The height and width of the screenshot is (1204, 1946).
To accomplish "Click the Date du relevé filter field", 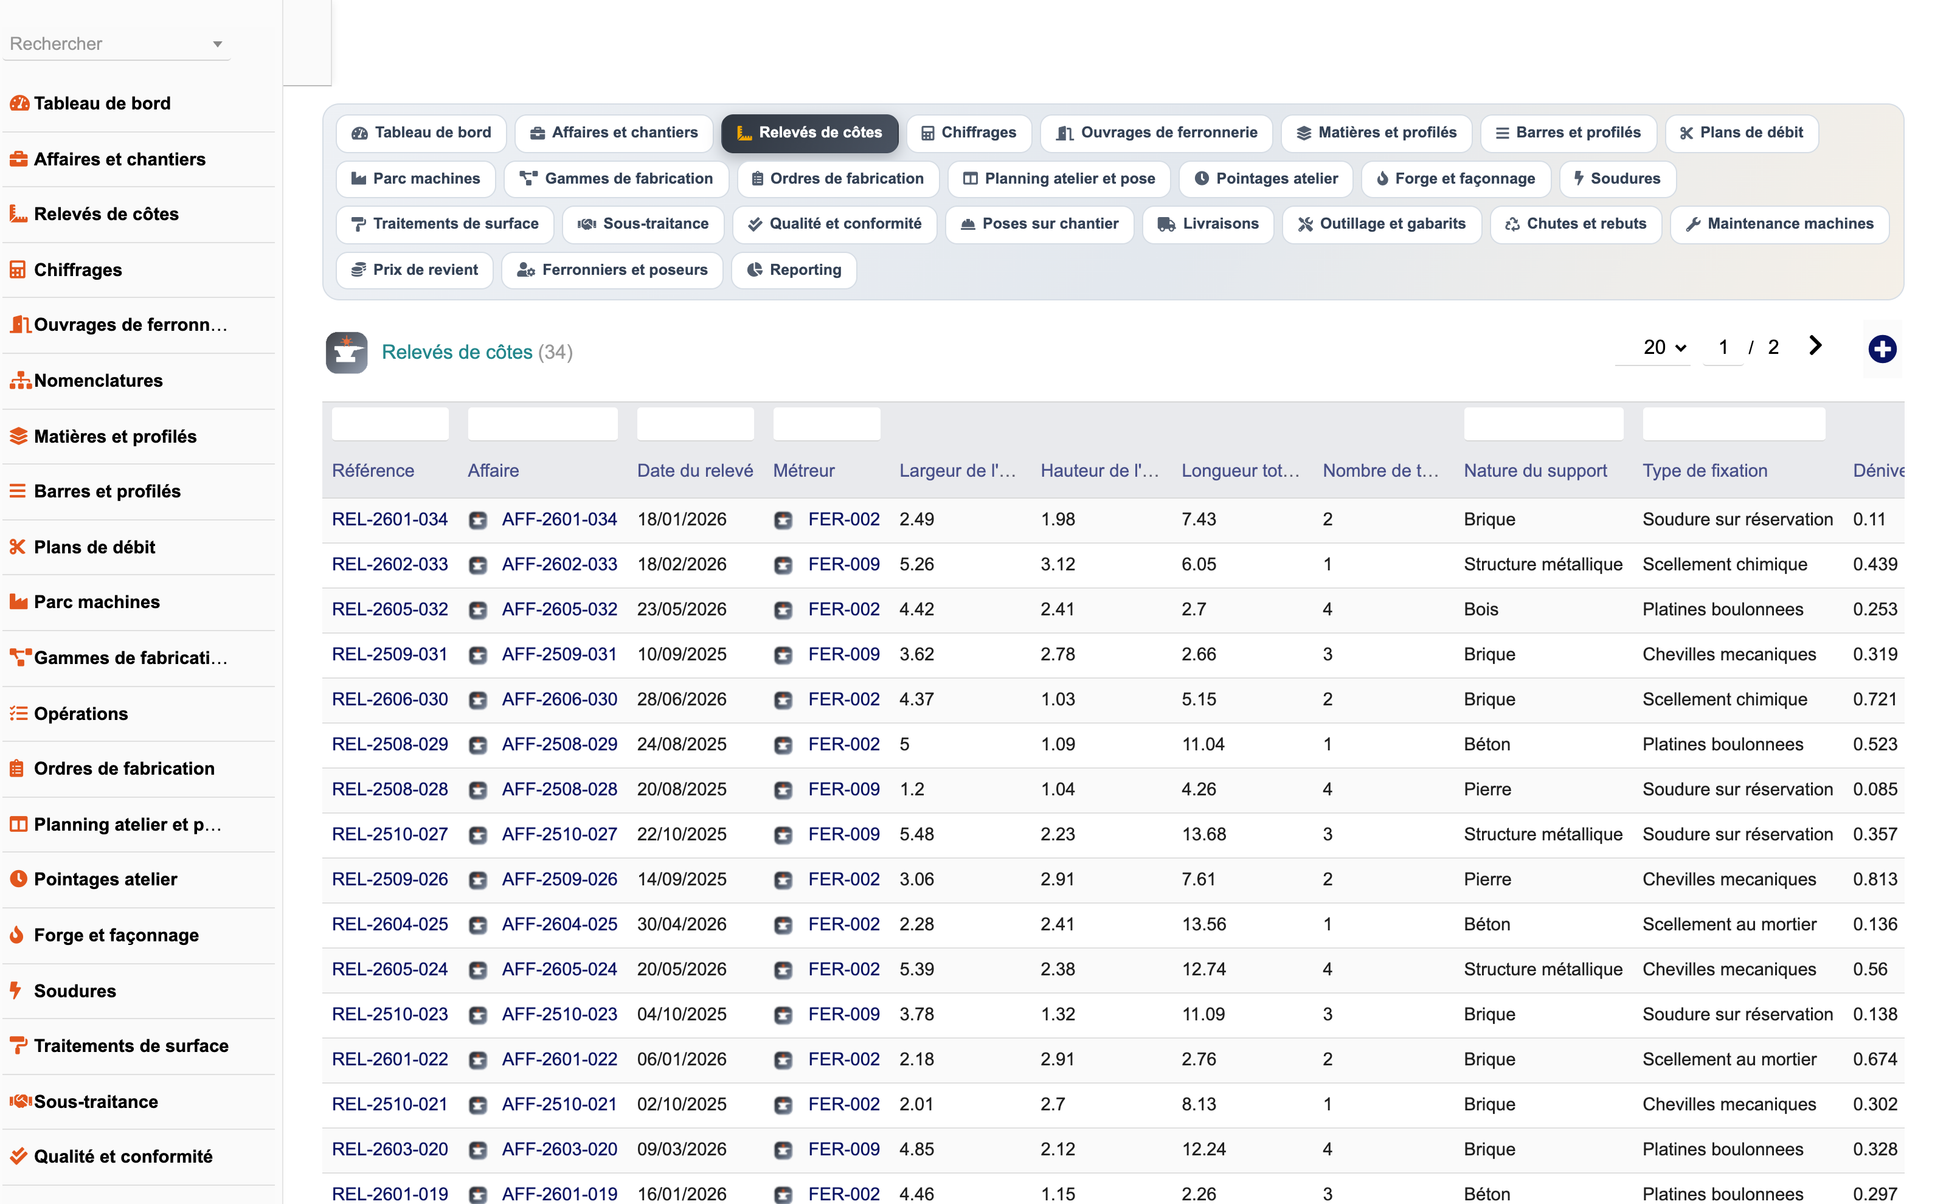I will 695,424.
